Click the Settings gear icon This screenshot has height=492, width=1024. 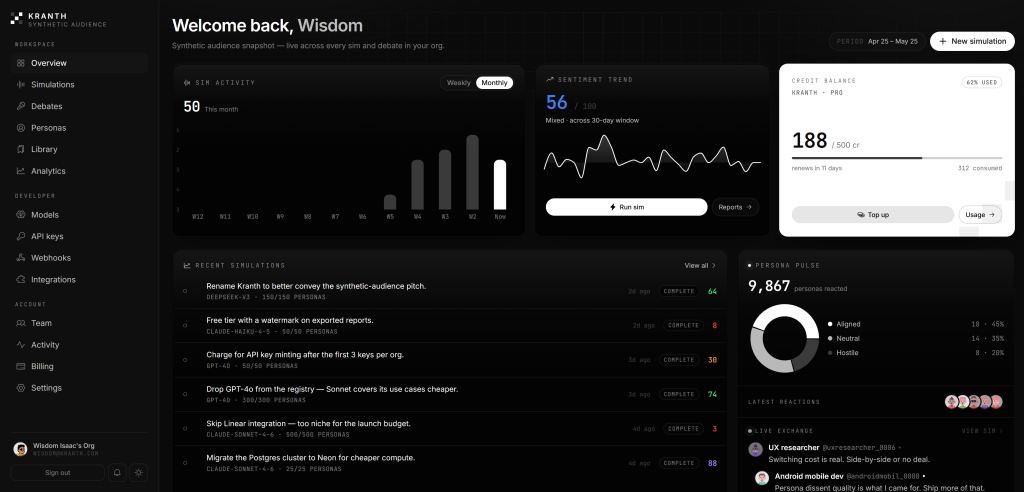(21, 387)
